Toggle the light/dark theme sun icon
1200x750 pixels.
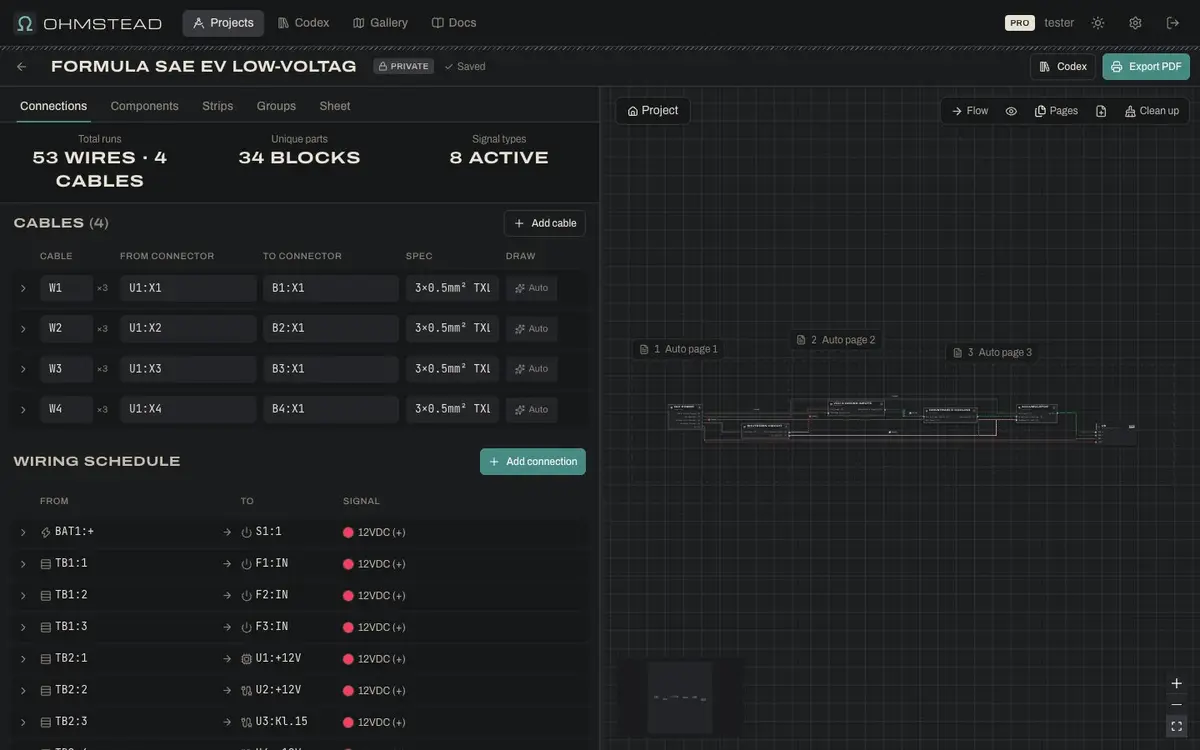(1098, 23)
